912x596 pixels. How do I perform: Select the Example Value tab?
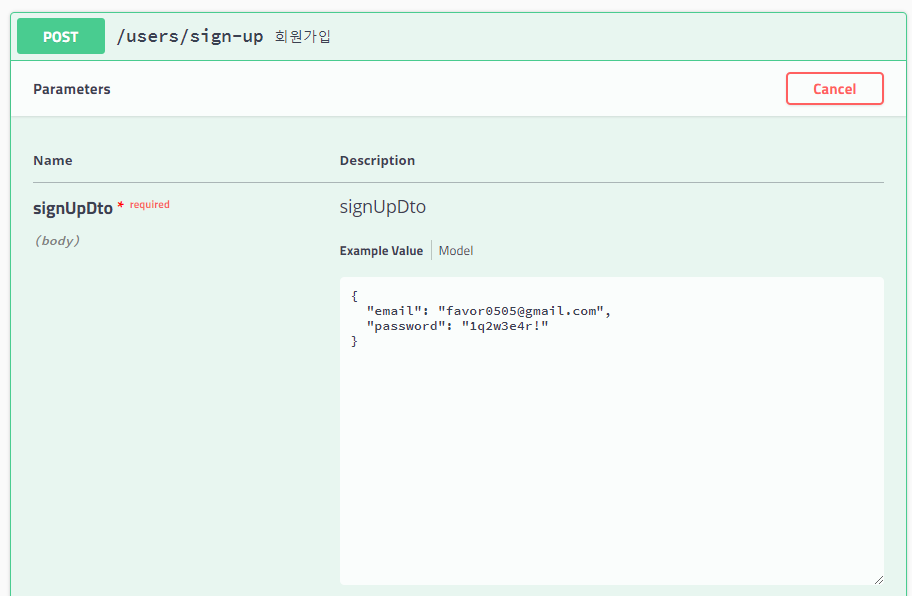point(381,251)
